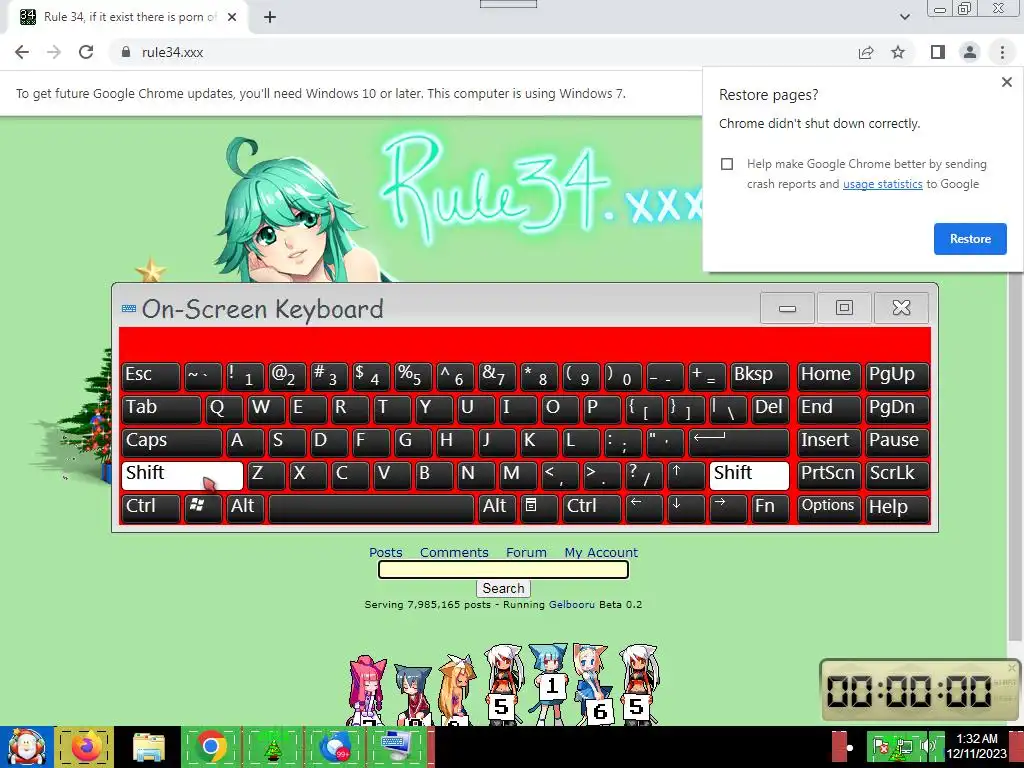Toggle the left Alt key
Screen dimensions: 1024x768
click(x=245, y=507)
